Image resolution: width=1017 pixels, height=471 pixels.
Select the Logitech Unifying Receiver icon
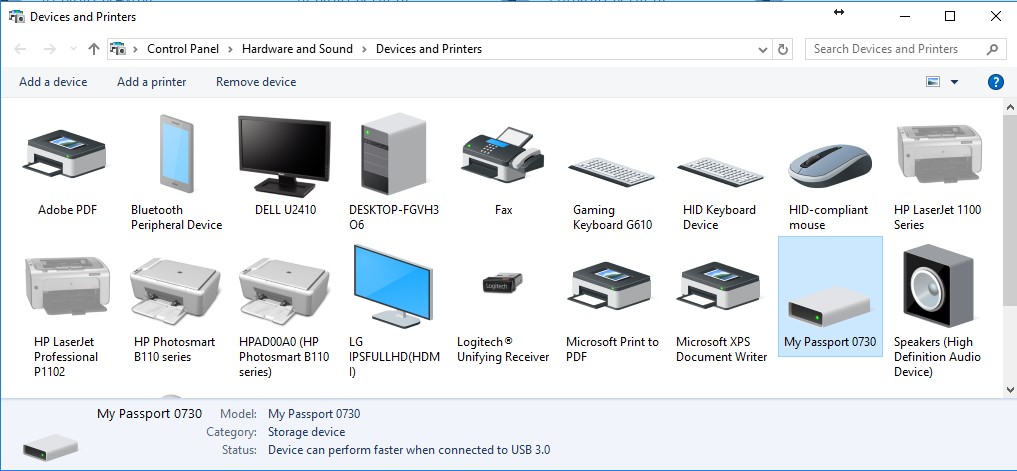click(503, 283)
